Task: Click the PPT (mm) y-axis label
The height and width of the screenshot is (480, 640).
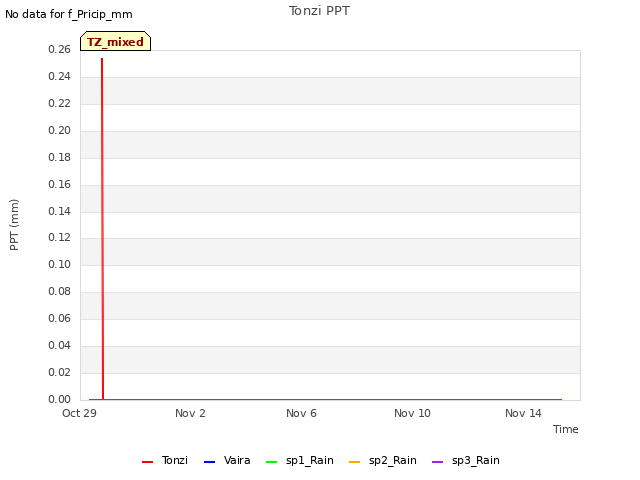Action: (x=14, y=224)
